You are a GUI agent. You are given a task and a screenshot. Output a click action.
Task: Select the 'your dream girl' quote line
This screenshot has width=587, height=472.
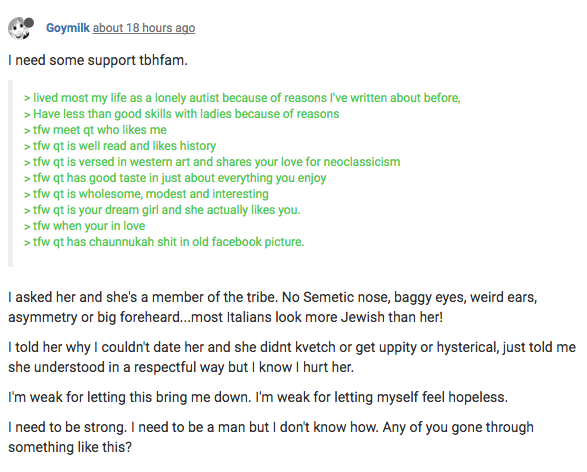162,210
